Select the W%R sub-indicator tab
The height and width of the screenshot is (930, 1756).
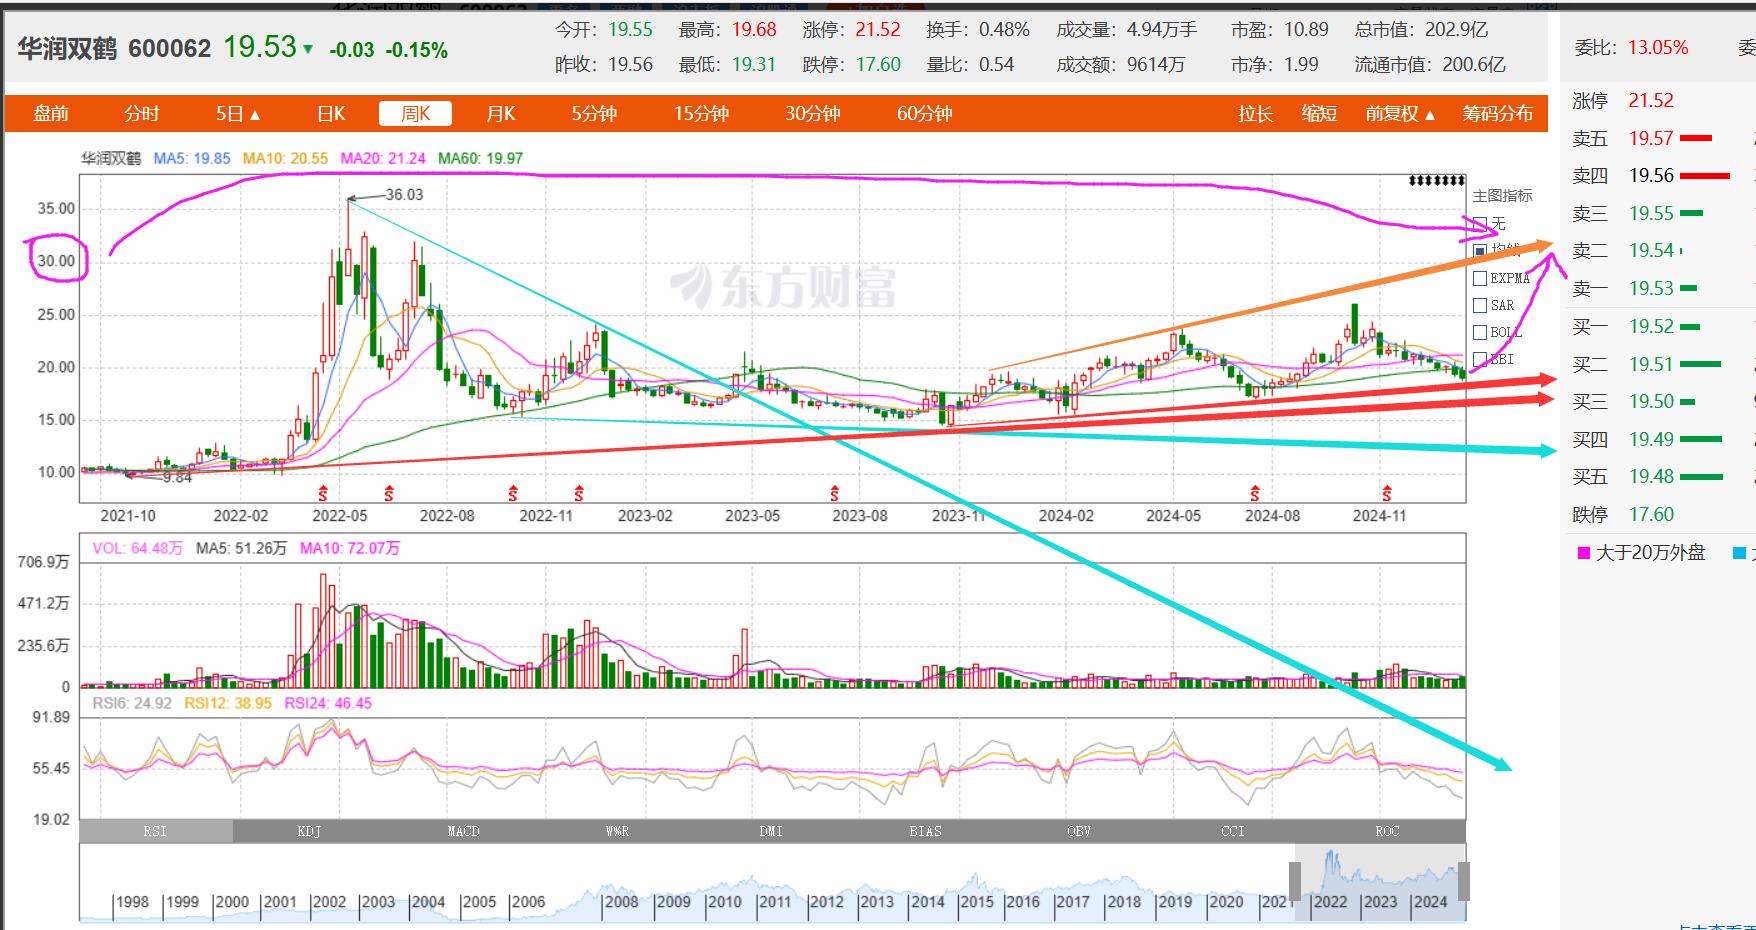click(618, 831)
